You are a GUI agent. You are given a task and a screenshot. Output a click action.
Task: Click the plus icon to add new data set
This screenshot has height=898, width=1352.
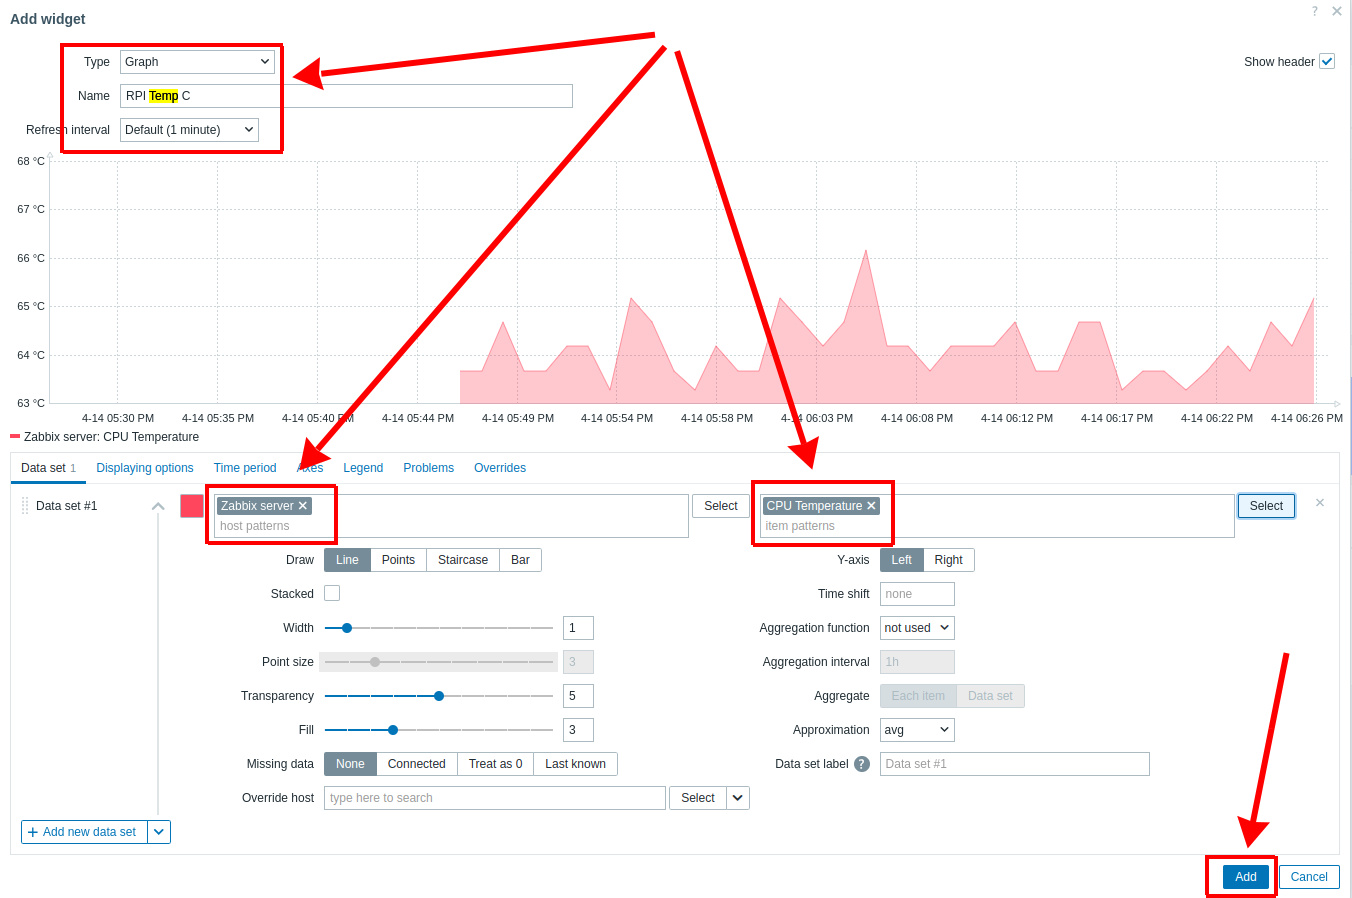(x=31, y=831)
